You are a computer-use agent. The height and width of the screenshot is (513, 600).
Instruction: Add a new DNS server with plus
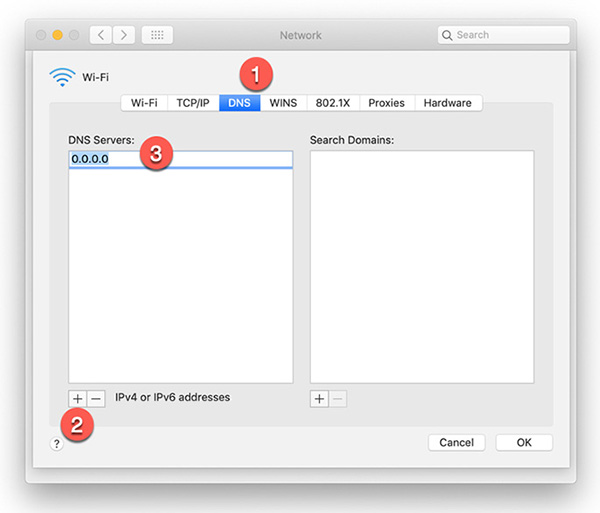78,398
